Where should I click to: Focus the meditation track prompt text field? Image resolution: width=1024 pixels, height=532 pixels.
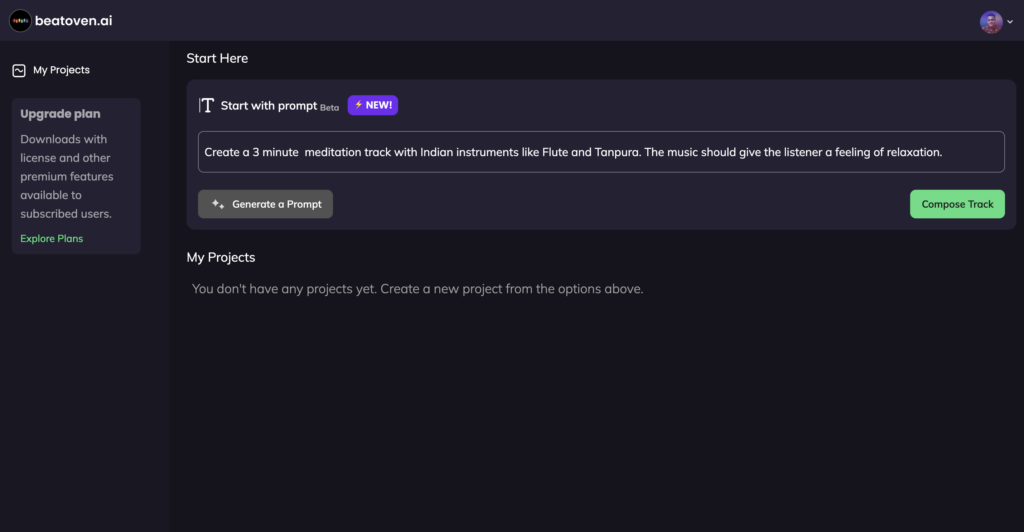pyautogui.click(x=601, y=152)
